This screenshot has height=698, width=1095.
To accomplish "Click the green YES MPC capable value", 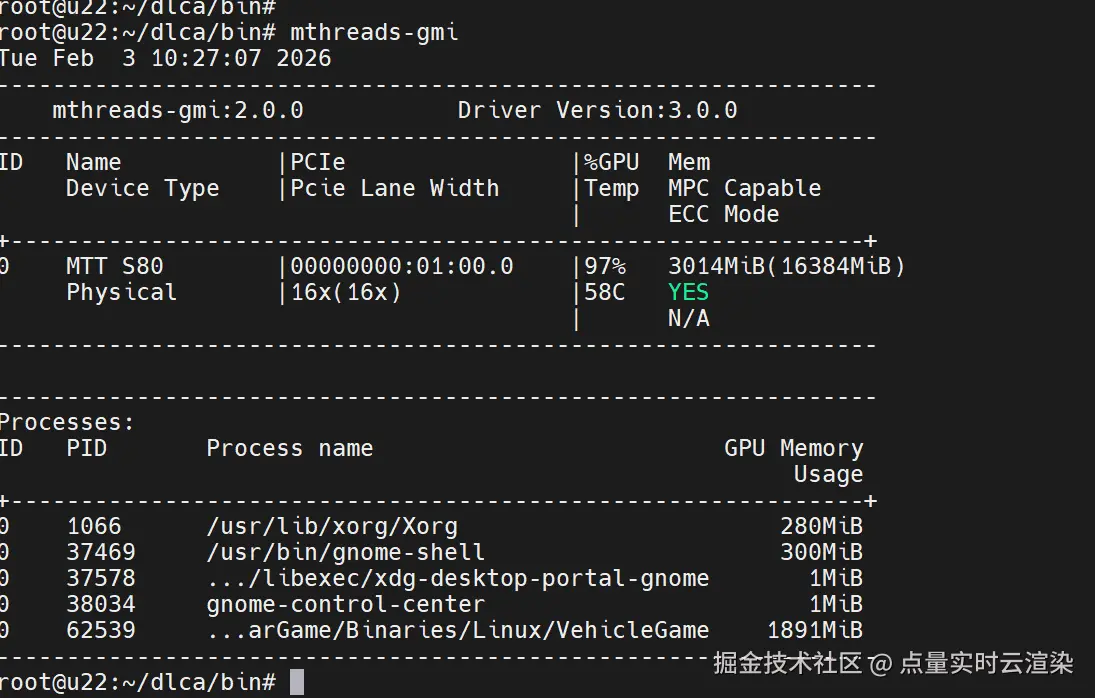I will coord(688,292).
